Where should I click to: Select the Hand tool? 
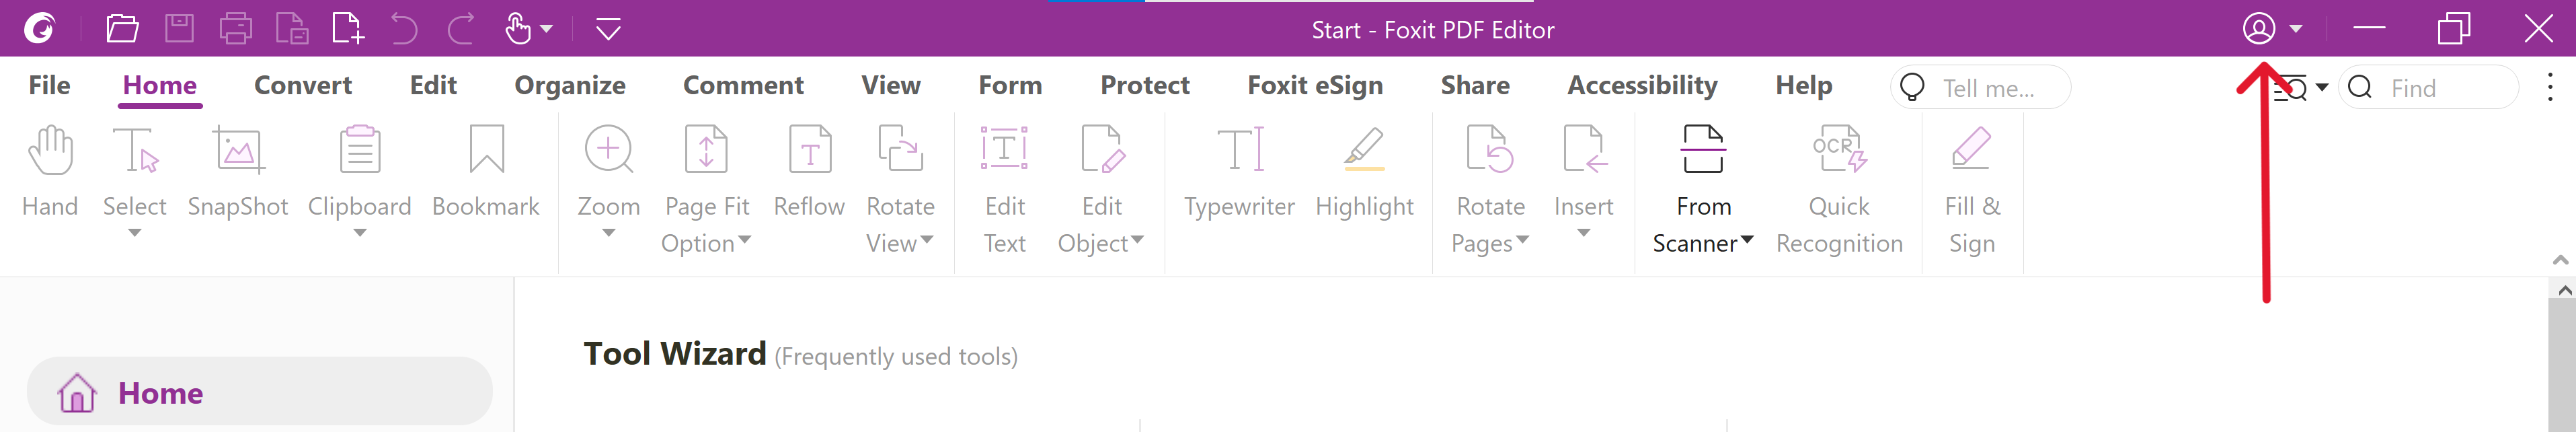50,170
